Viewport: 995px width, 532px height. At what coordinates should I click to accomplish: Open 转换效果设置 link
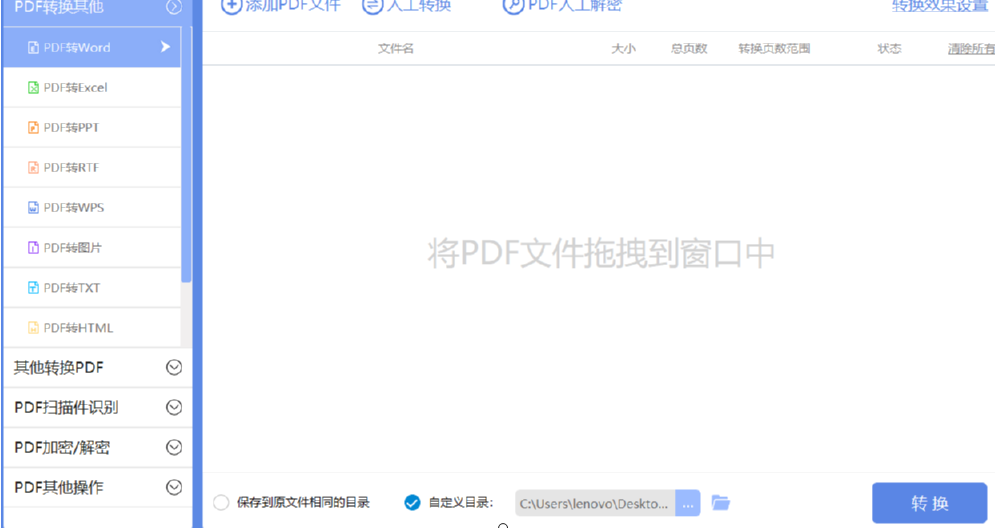[x=940, y=6]
